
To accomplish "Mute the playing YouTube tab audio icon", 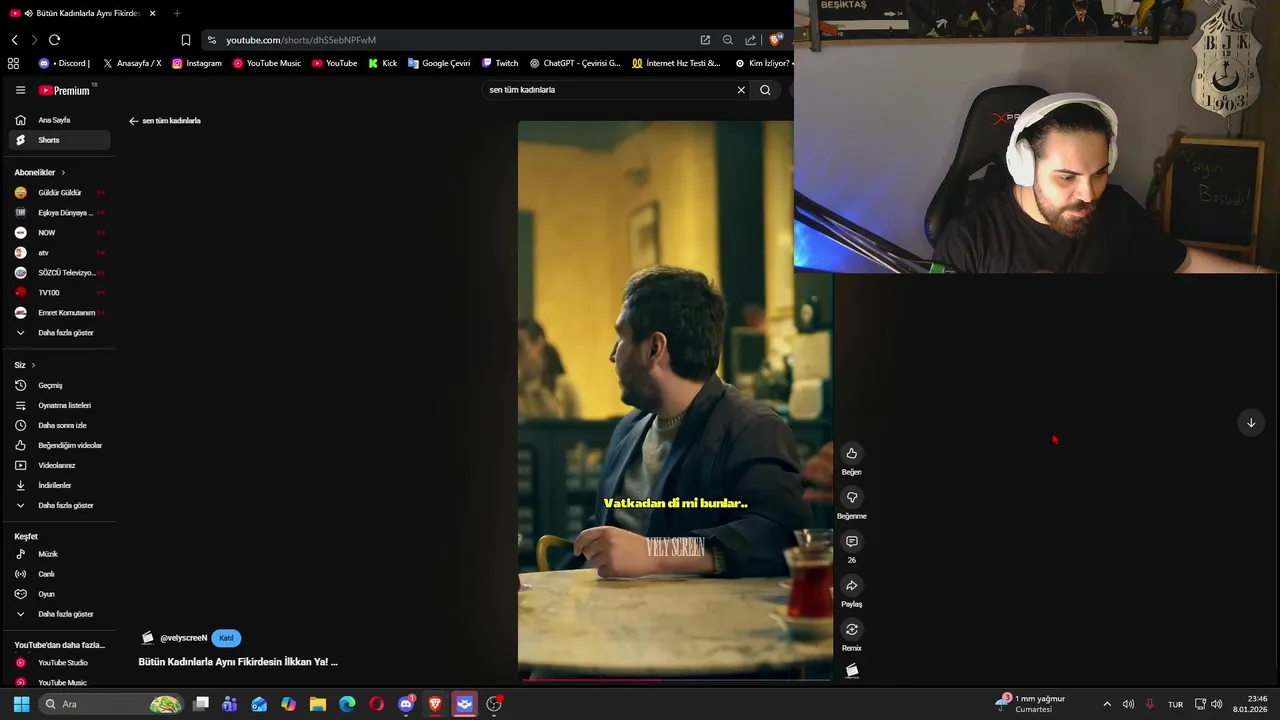I will coord(28,13).
